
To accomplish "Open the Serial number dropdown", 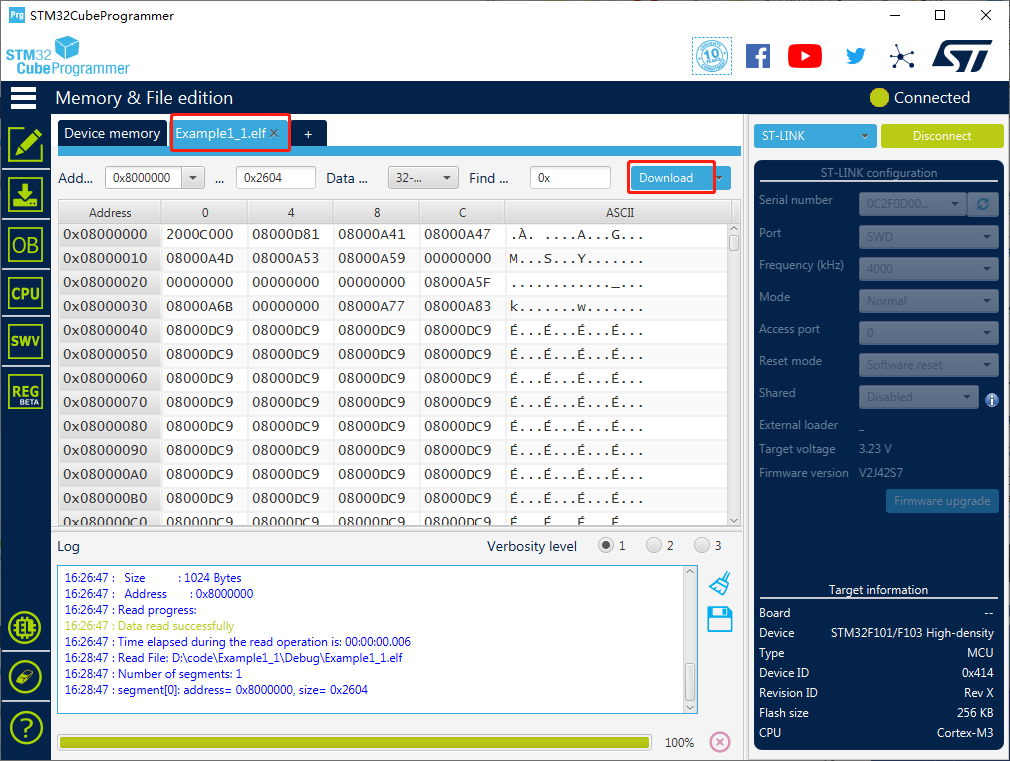I will pyautogui.click(x=913, y=204).
